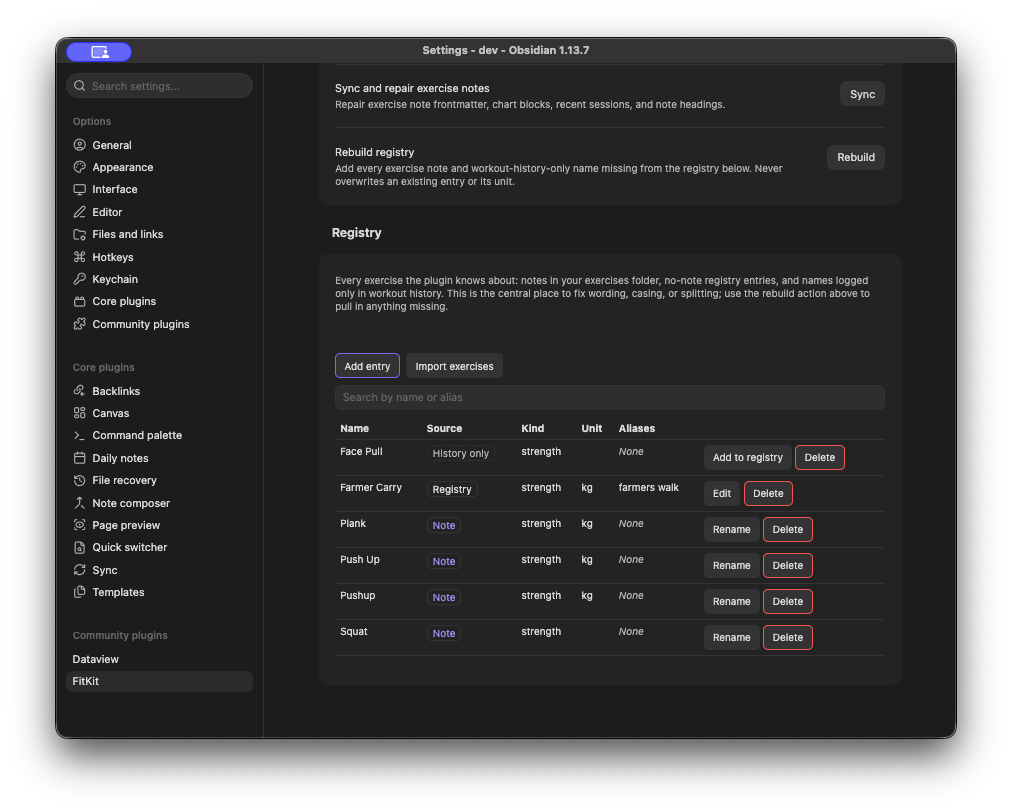Click the Squat exercise name
Image resolution: width=1012 pixels, height=812 pixels.
point(354,632)
